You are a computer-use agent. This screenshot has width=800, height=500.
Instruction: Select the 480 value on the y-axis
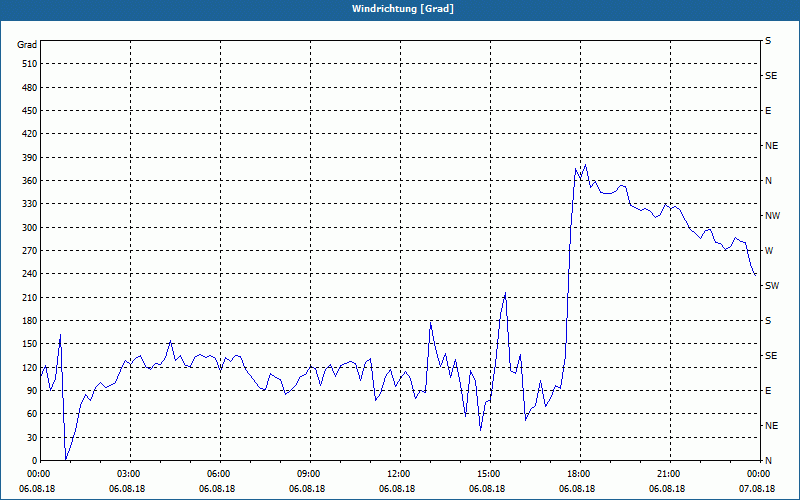point(30,88)
